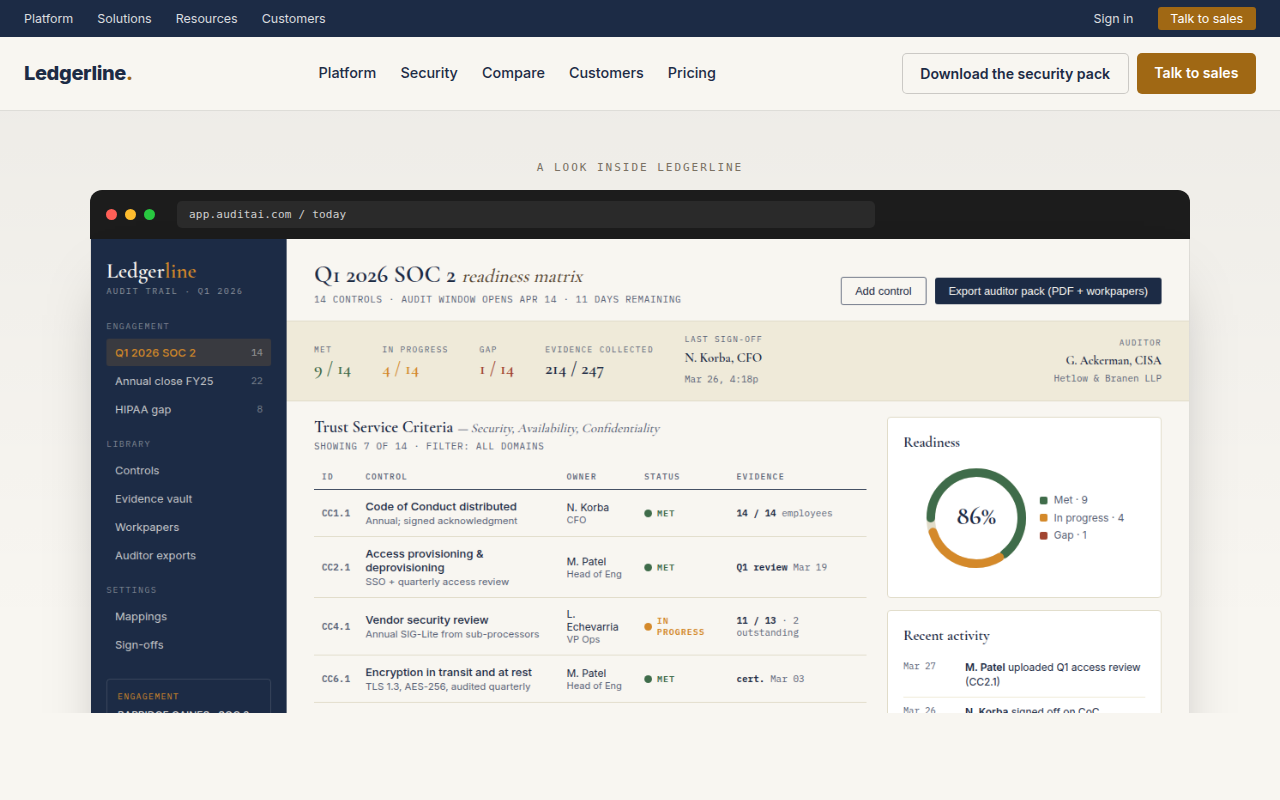The width and height of the screenshot is (1280, 800).
Task: Click Export auditor pack (PDF + workpapers)
Action: coord(1048,291)
